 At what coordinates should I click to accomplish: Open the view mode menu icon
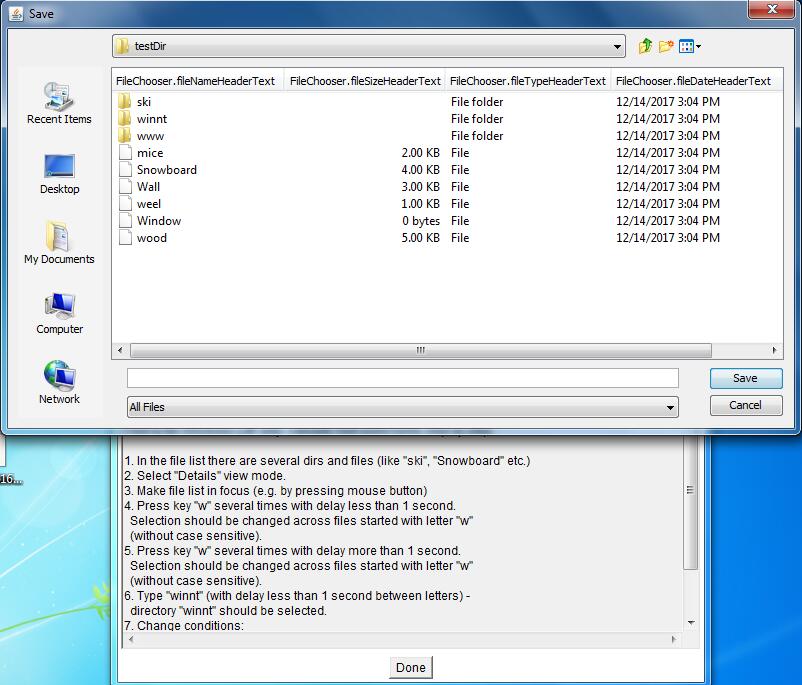[689, 46]
